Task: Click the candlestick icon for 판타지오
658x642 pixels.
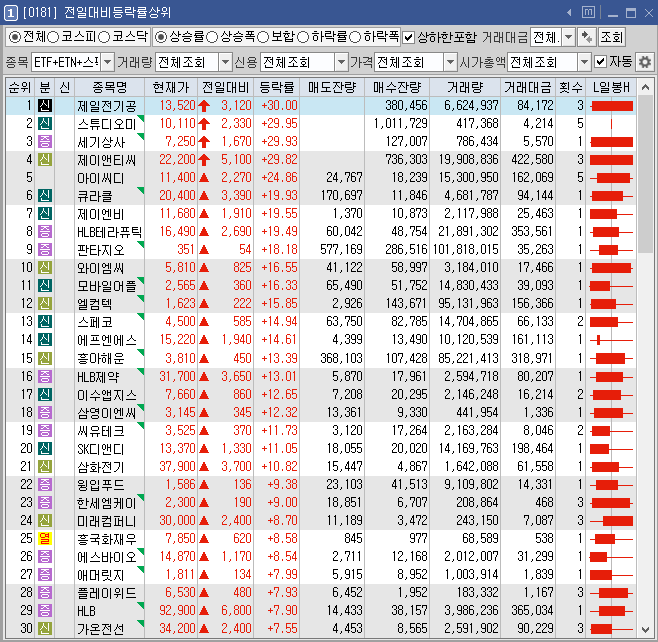Action: tap(611, 250)
